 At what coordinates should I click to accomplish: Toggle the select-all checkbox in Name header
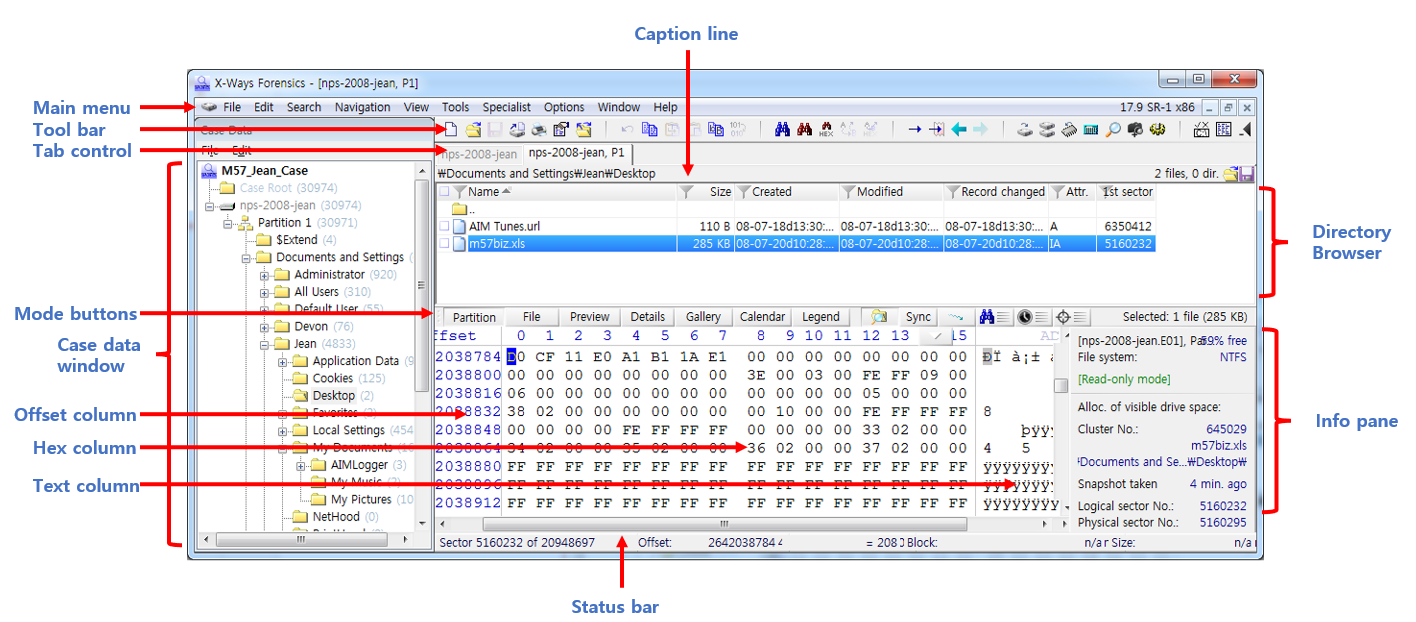(x=444, y=192)
